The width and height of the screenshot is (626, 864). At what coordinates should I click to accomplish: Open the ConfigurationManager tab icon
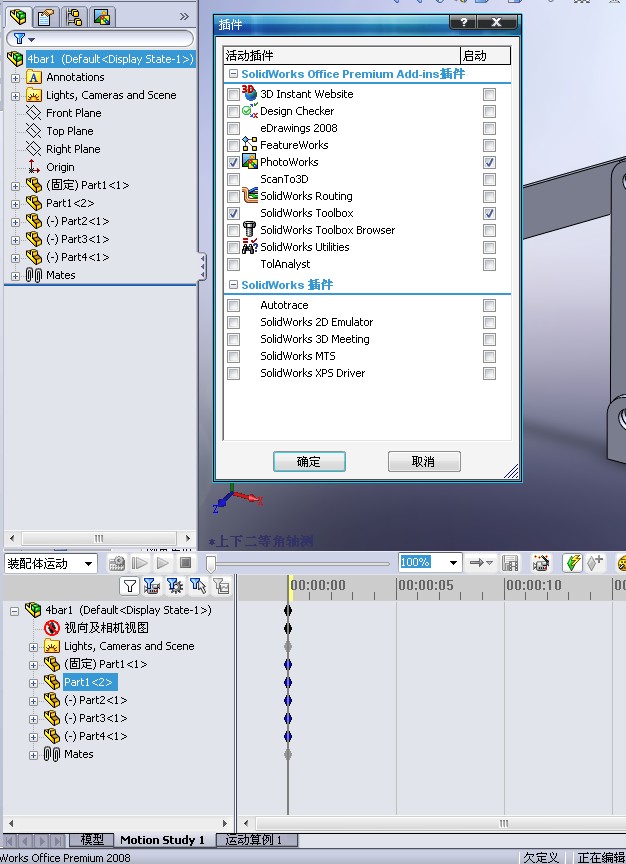pyautogui.click(x=74, y=17)
